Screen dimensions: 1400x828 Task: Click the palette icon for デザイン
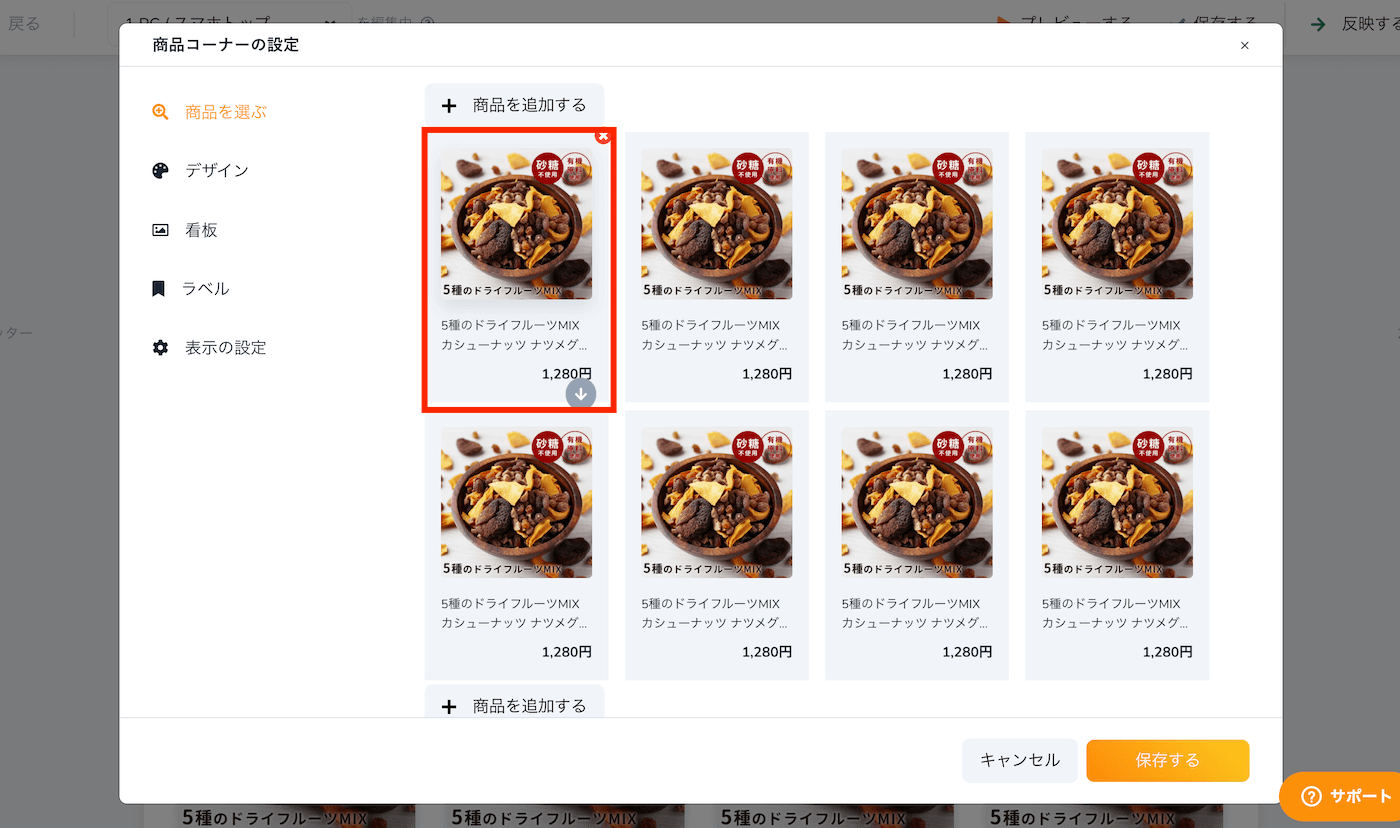[160, 171]
